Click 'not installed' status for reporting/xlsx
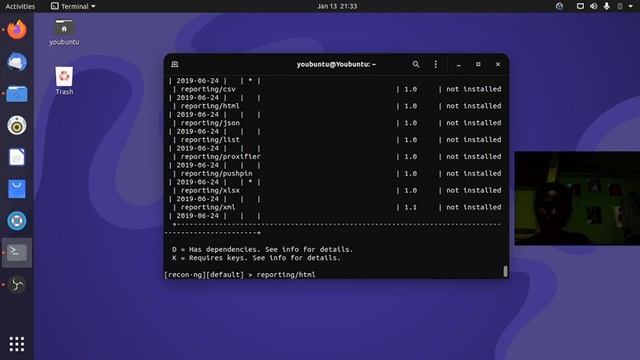This screenshot has width=640, height=360. pyautogui.click(x=473, y=190)
